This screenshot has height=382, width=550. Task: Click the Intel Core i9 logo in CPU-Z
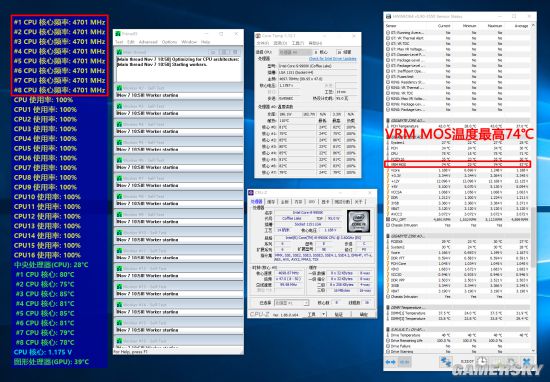coord(358,221)
